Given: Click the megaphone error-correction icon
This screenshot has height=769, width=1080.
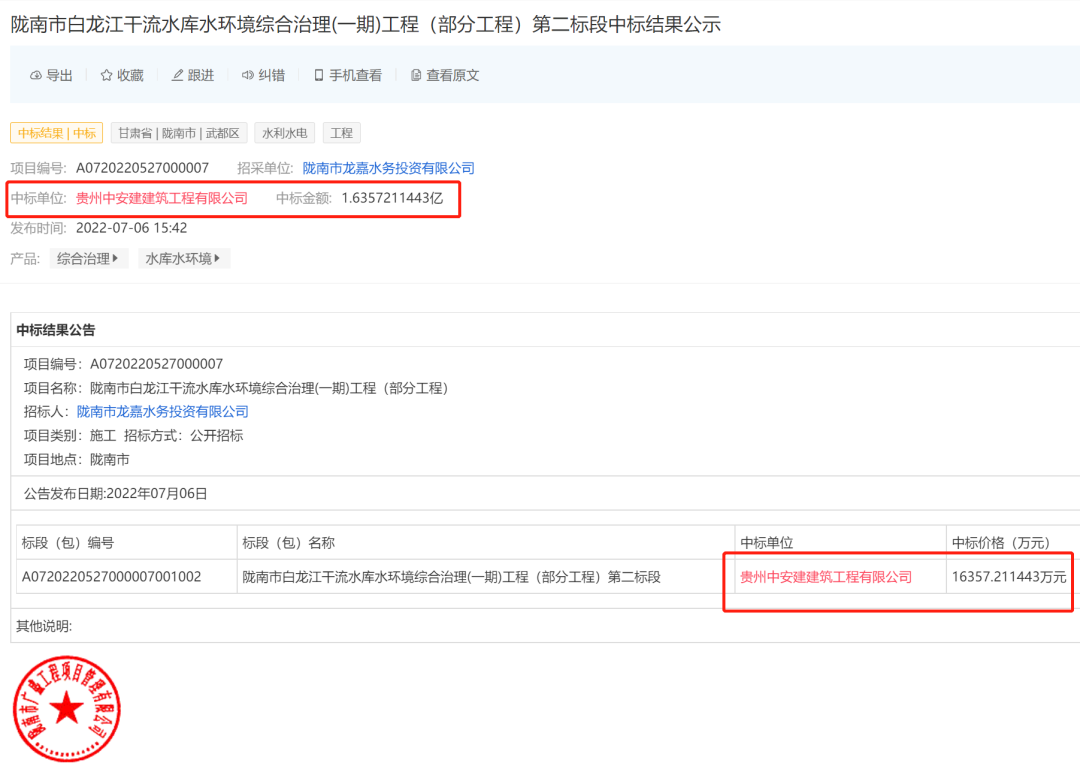Looking at the screenshot, I should (x=247, y=75).
